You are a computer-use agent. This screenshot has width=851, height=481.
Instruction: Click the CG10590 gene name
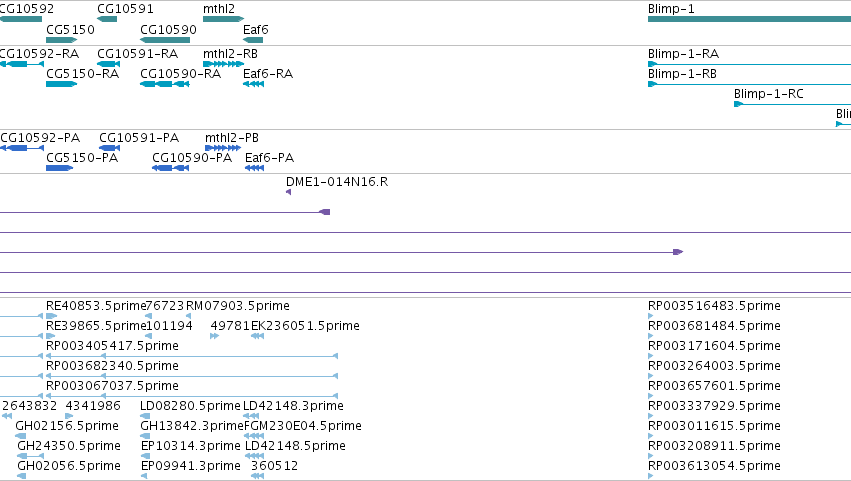click(x=168, y=30)
